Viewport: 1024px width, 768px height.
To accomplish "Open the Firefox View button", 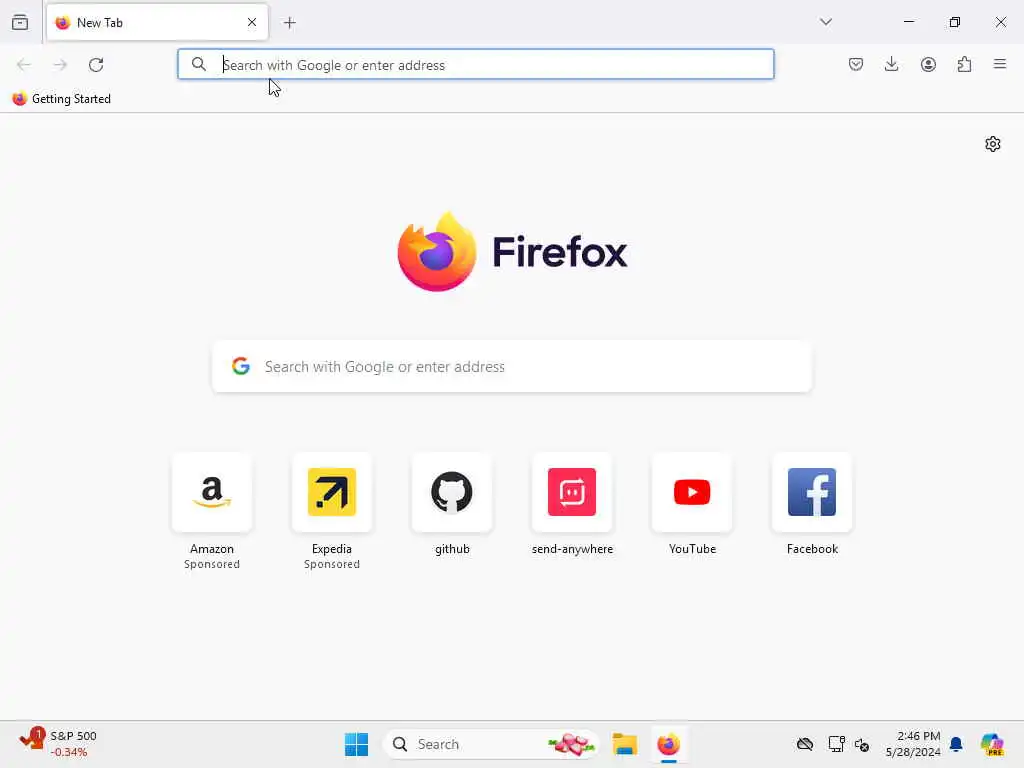I will (x=20, y=22).
